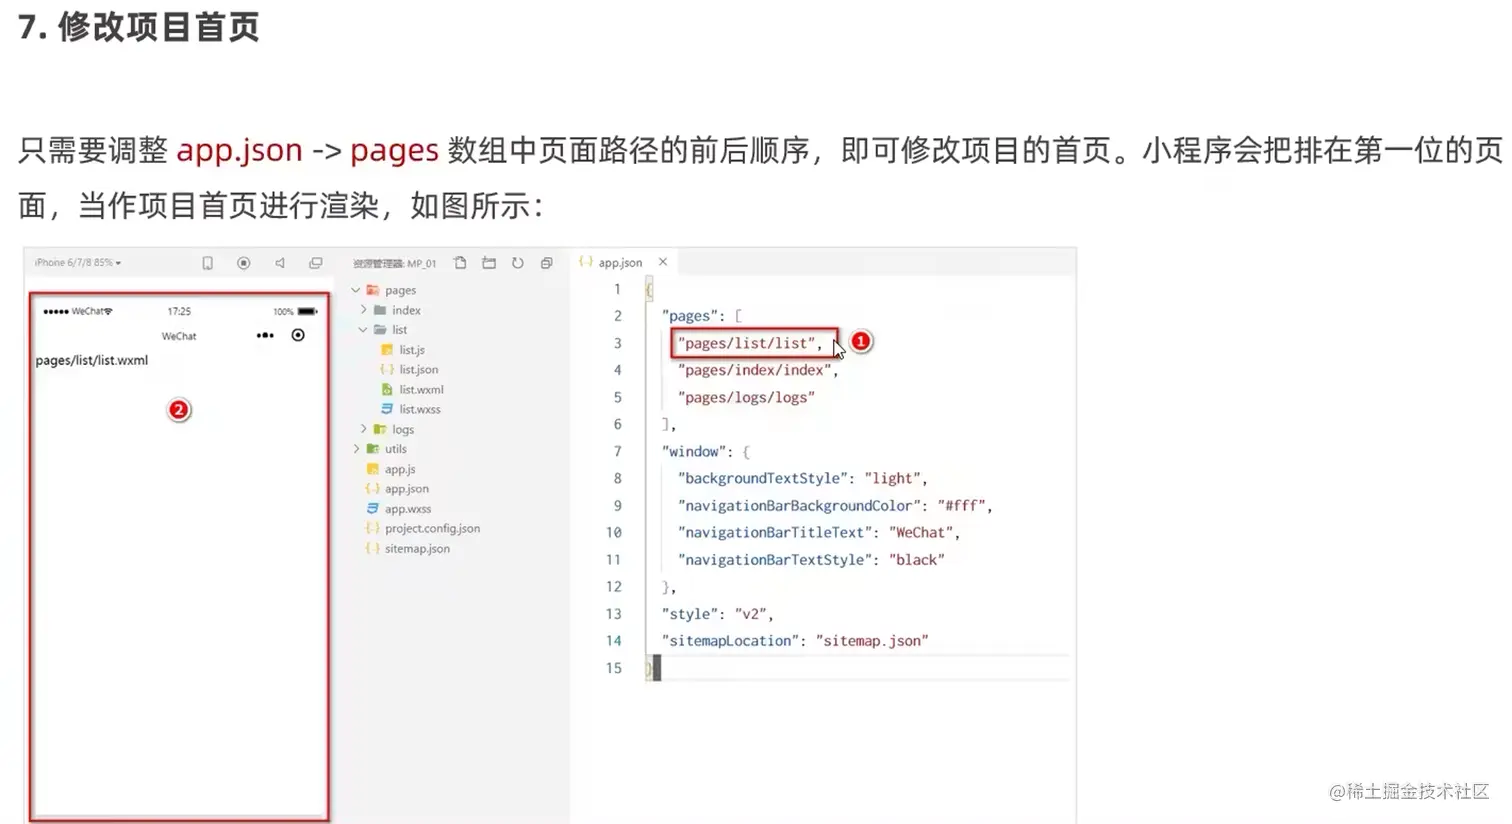Click the refresh icon in explorer header

tap(518, 263)
